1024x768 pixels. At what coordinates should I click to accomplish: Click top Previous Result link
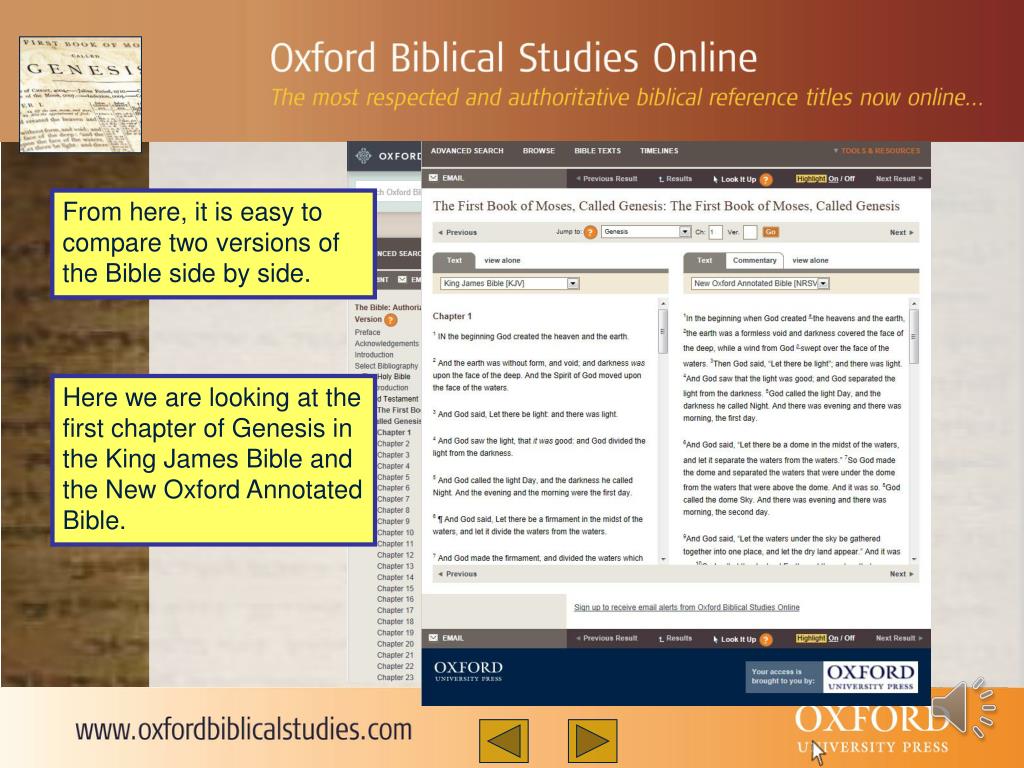click(607, 178)
